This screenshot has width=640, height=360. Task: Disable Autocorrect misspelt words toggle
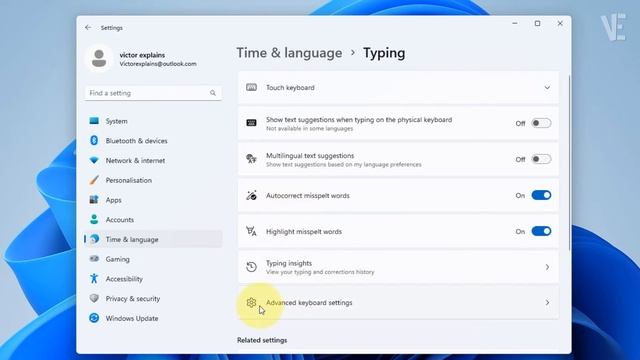pyautogui.click(x=541, y=195)
